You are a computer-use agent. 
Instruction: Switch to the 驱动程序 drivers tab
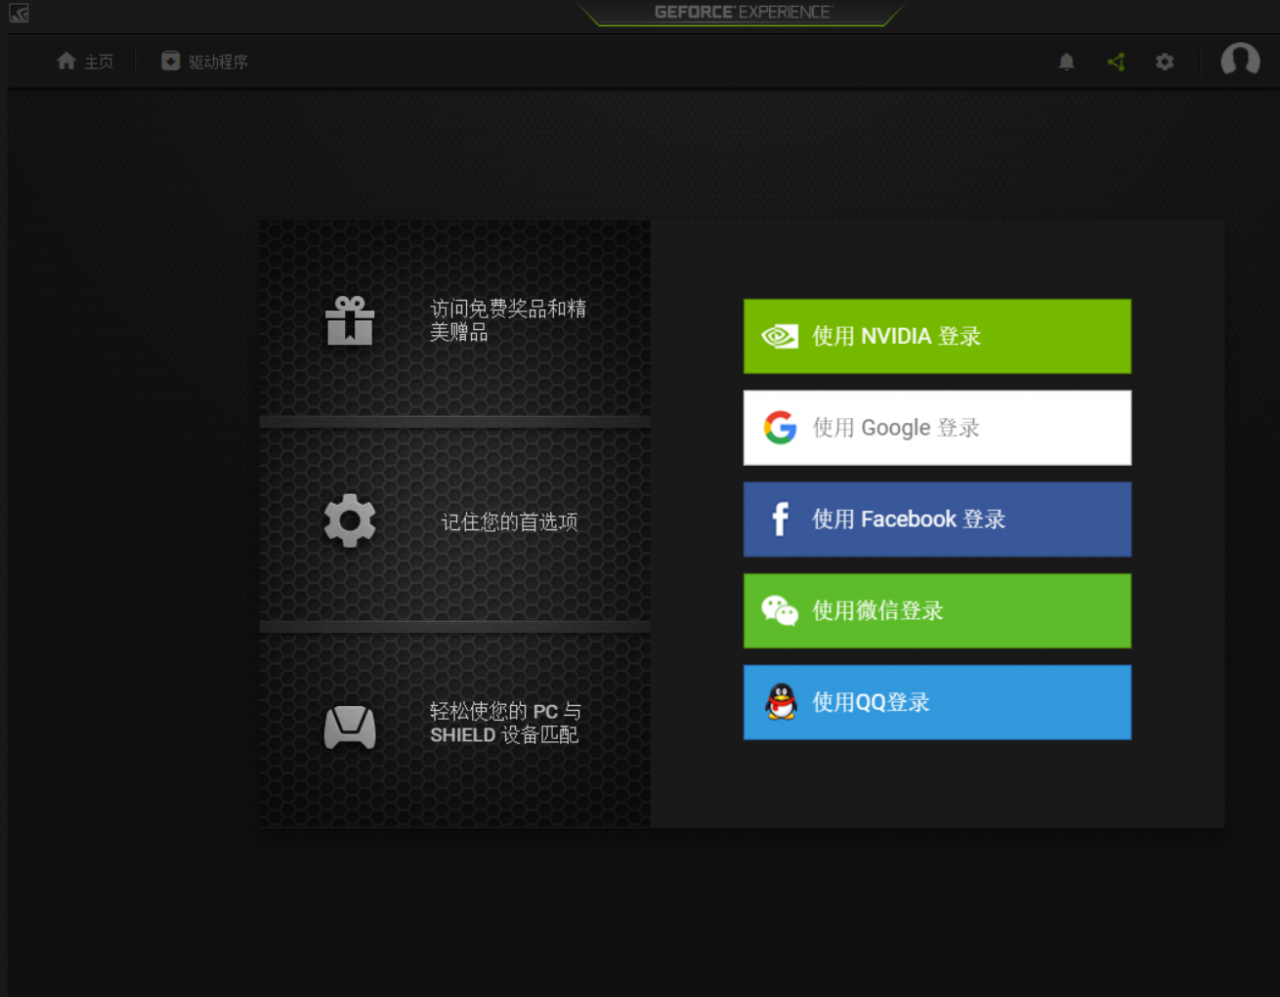pyautogui.click(x=205, y=62)
